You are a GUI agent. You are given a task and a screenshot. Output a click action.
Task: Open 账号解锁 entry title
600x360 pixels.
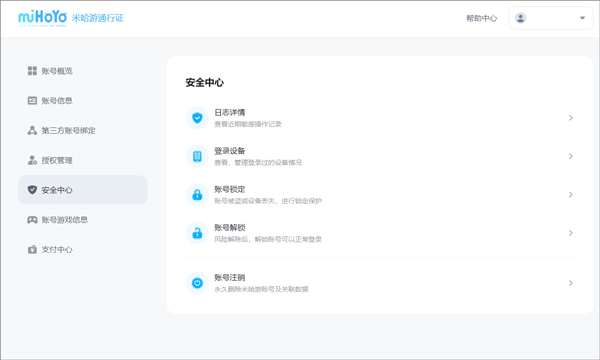[230, 228]
